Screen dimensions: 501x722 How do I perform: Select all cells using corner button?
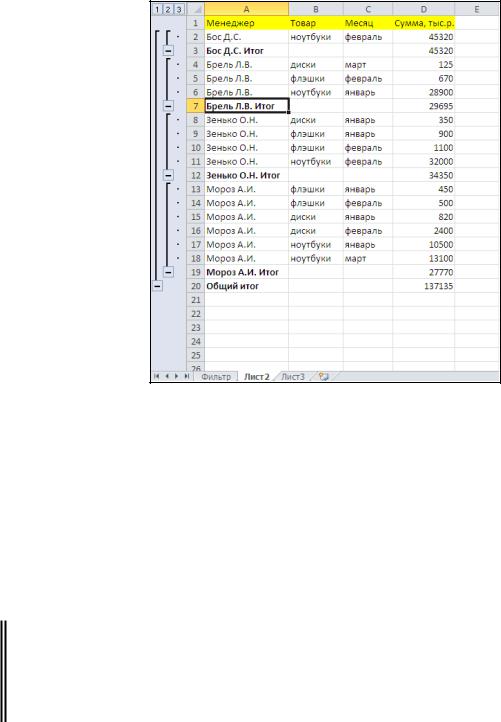click(x=195, y=9)
